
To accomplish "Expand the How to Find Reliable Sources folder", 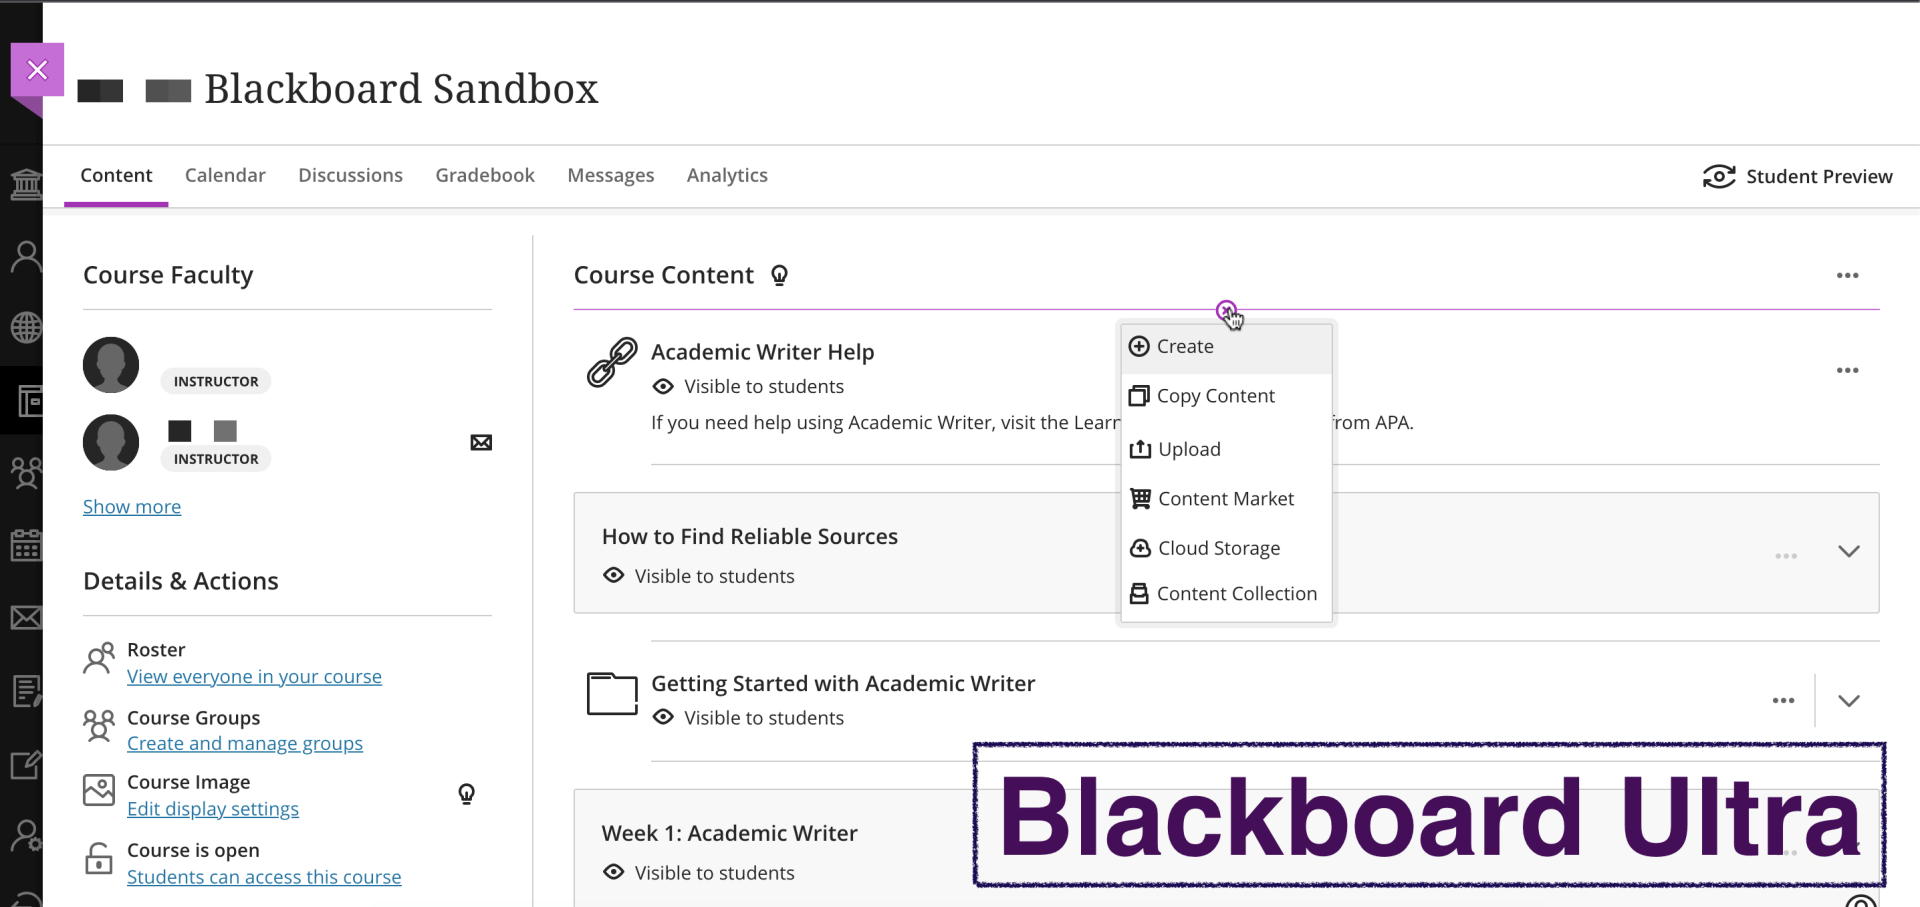I will [x=1848, y=551].
